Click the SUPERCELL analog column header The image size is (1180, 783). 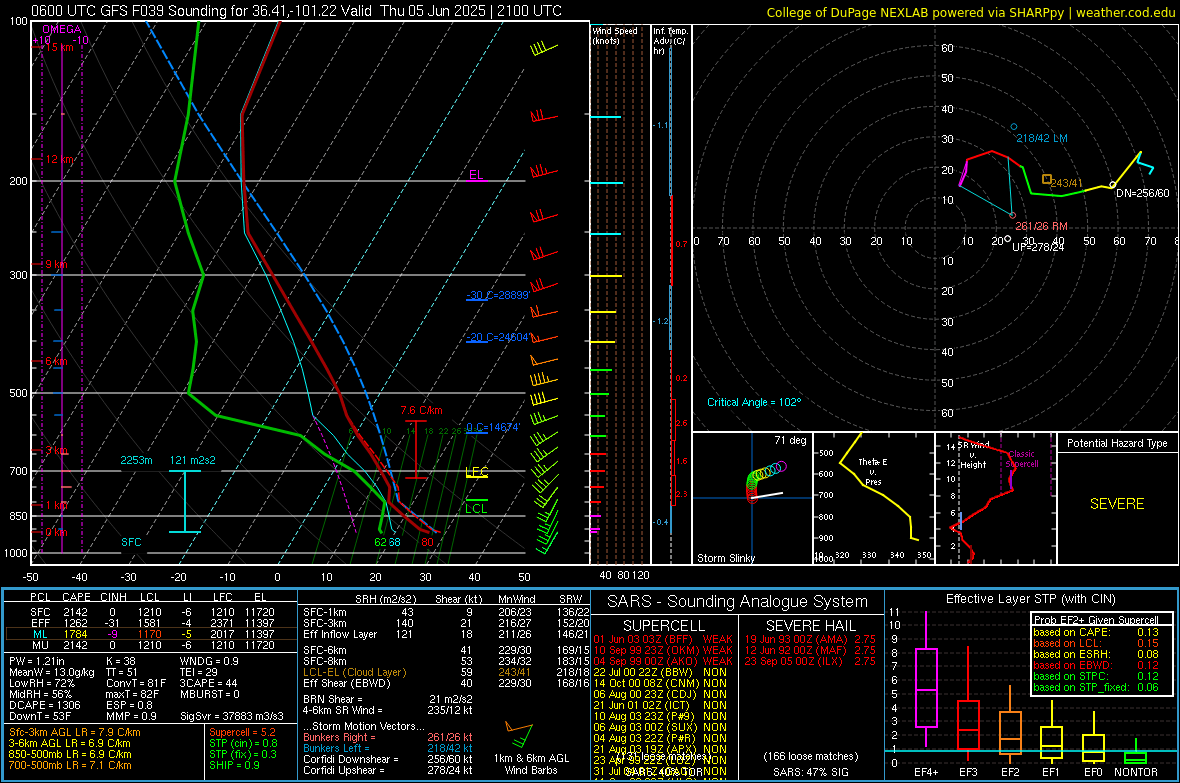(x=664, y=626)
